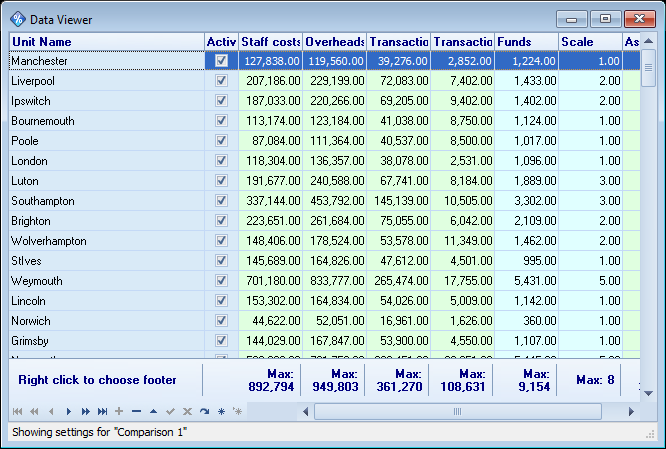This screenshot has width=666, height=449.
Task: Click Weymouth staff costs 701,180.00
Action: pos(271,281)
